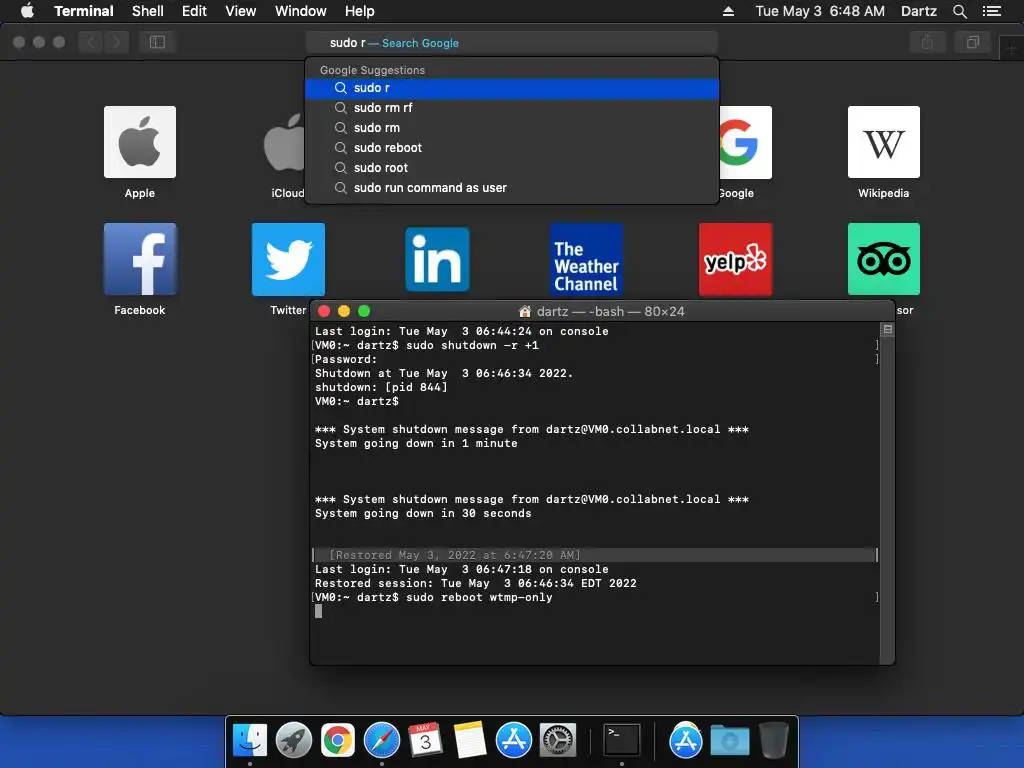Click the Safari address bar showing sudo r
1024x768 pixels.
coord(512,42)
